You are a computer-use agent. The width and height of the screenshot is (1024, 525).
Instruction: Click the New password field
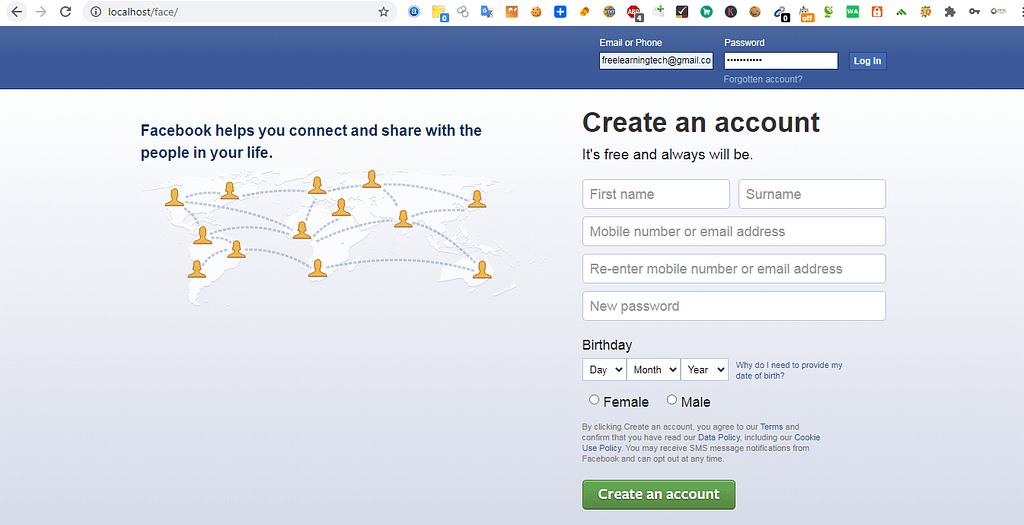[x=734, y=306]
